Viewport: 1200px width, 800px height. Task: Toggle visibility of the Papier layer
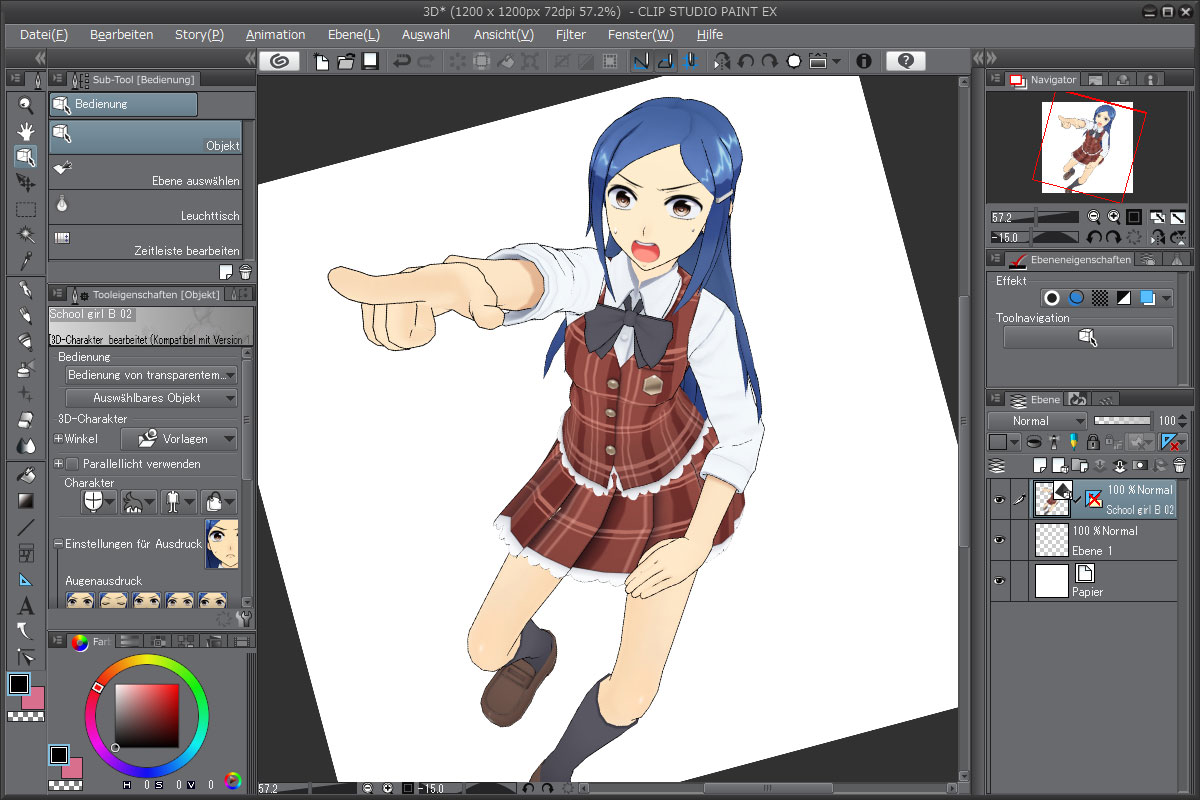click(998, 581)
